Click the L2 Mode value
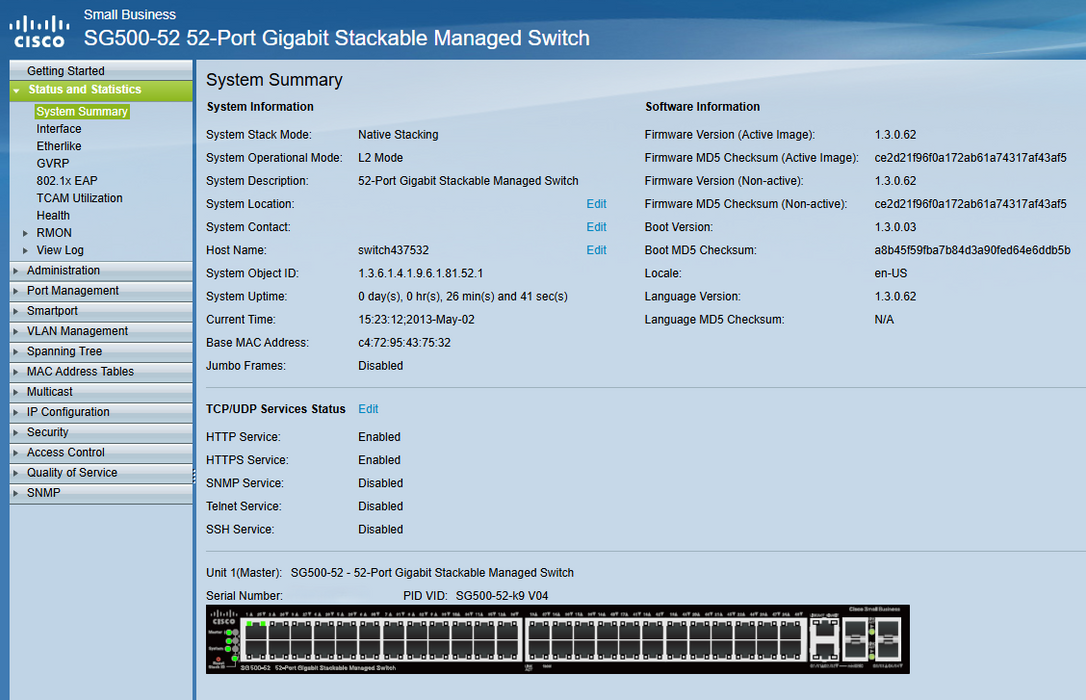The width and height of the screenshot is (1086, 700). click(380, 158)
